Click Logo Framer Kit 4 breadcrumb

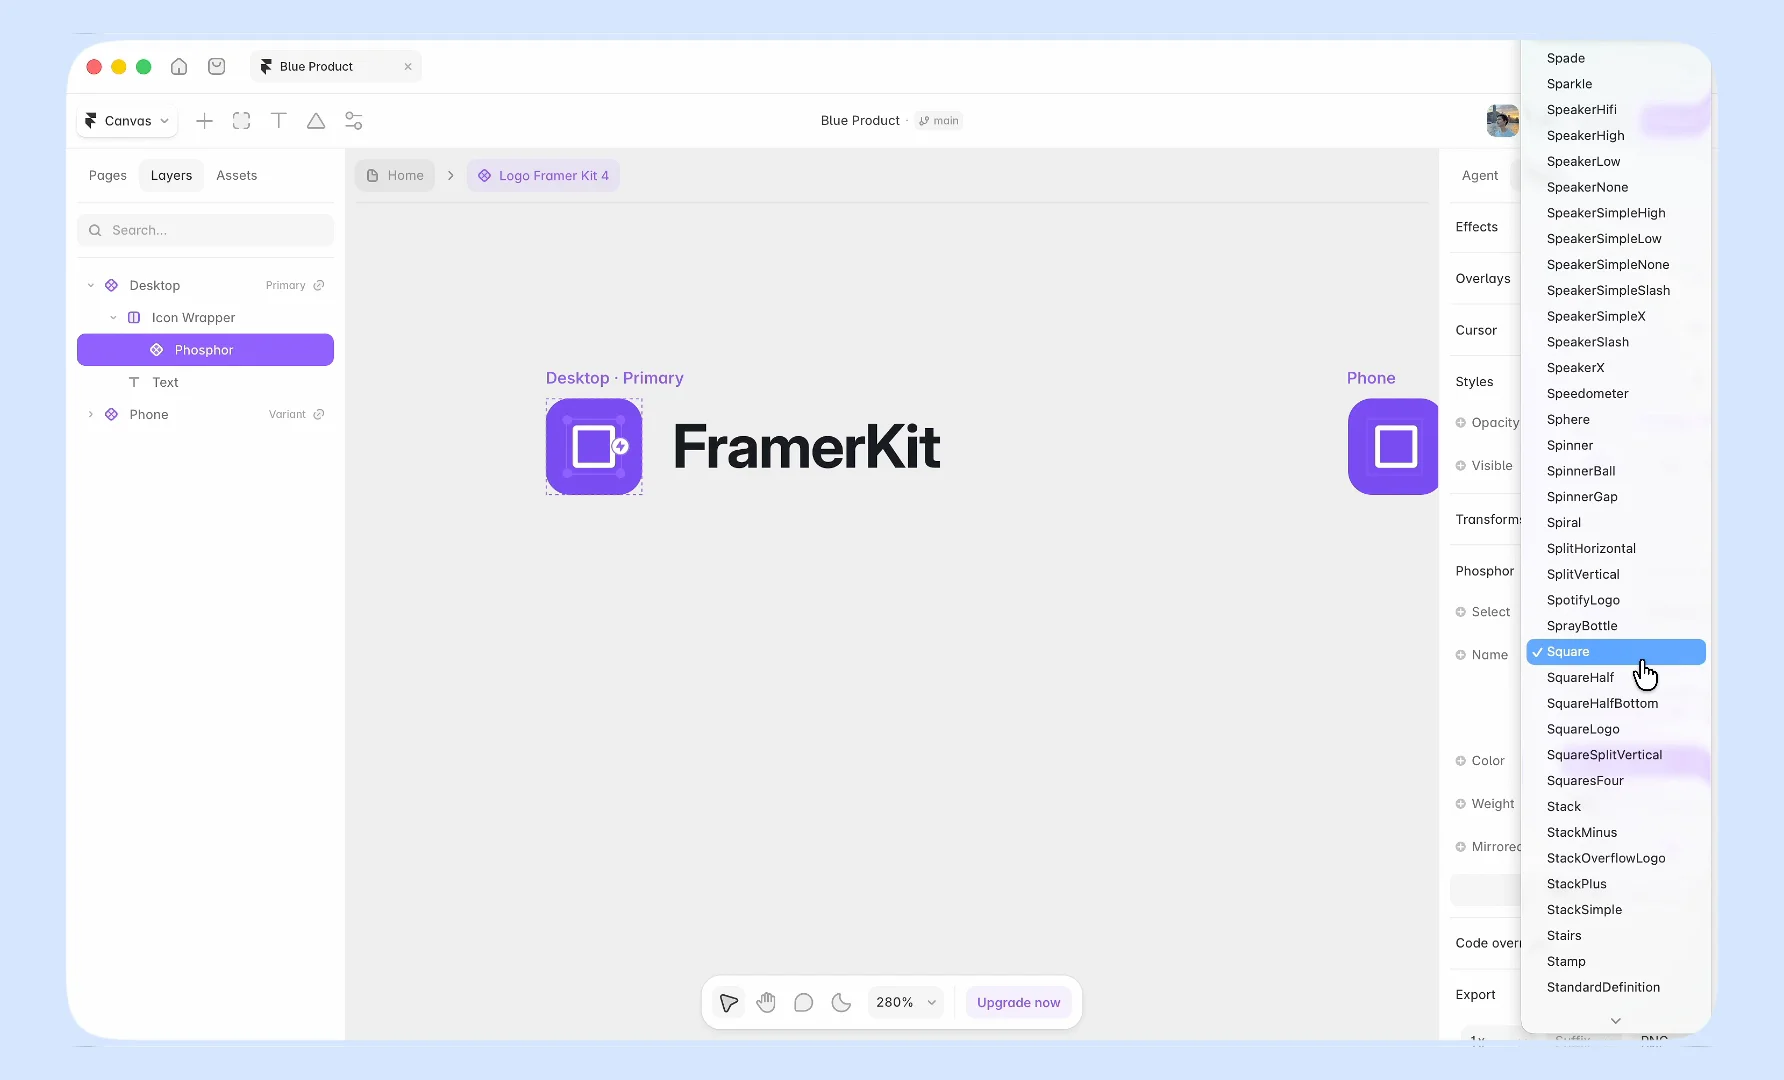tap(543, 176)
